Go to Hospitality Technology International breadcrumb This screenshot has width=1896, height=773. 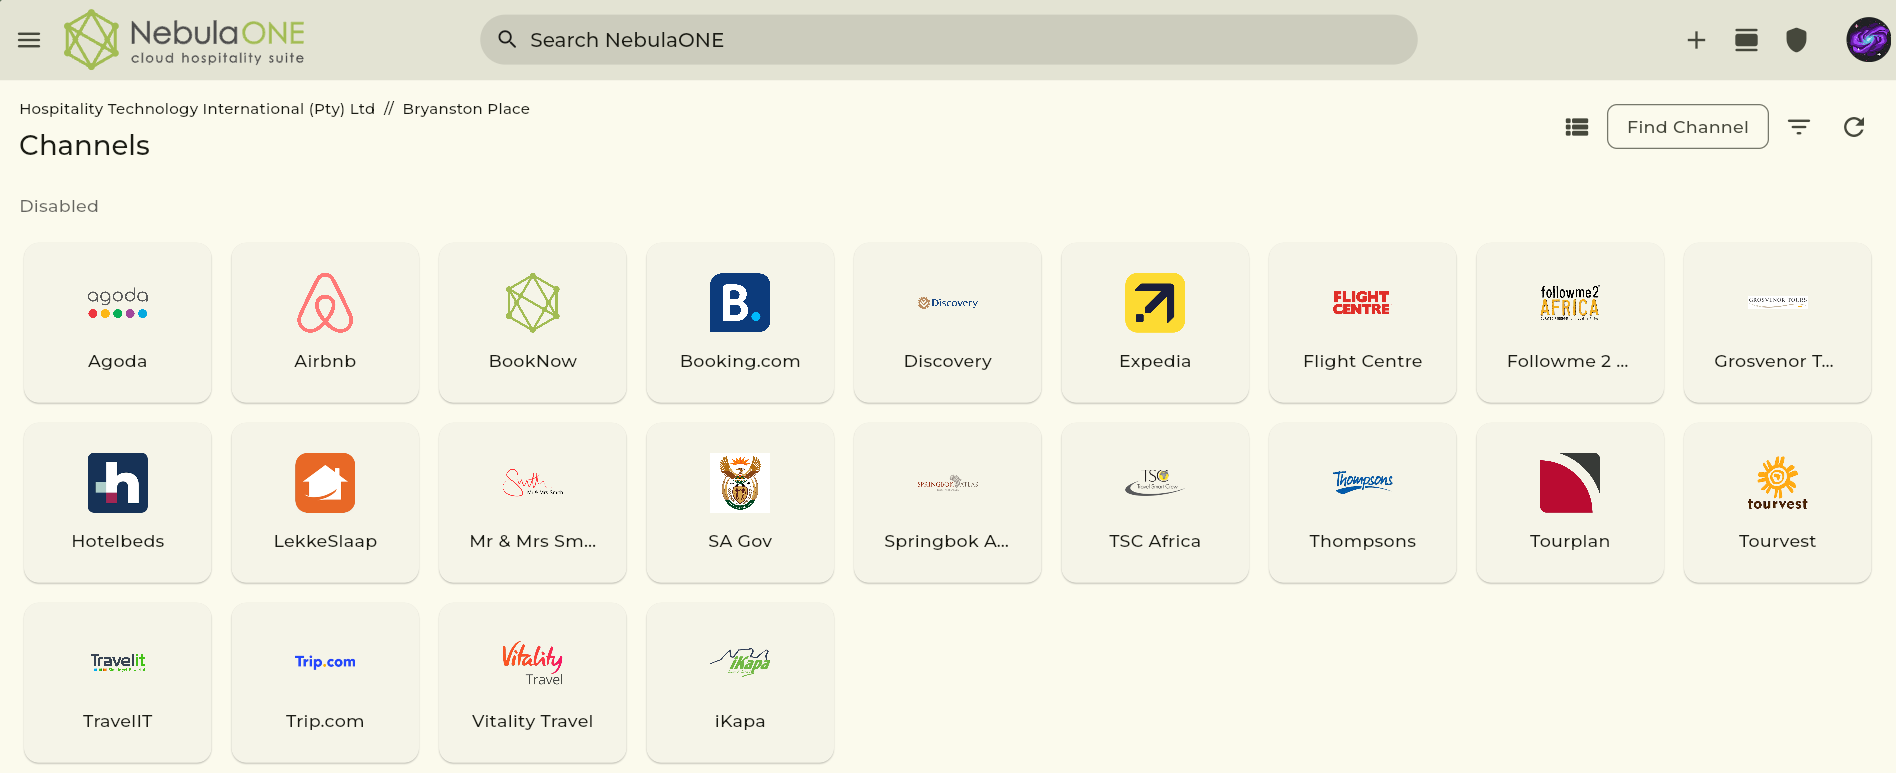point(197,109)
